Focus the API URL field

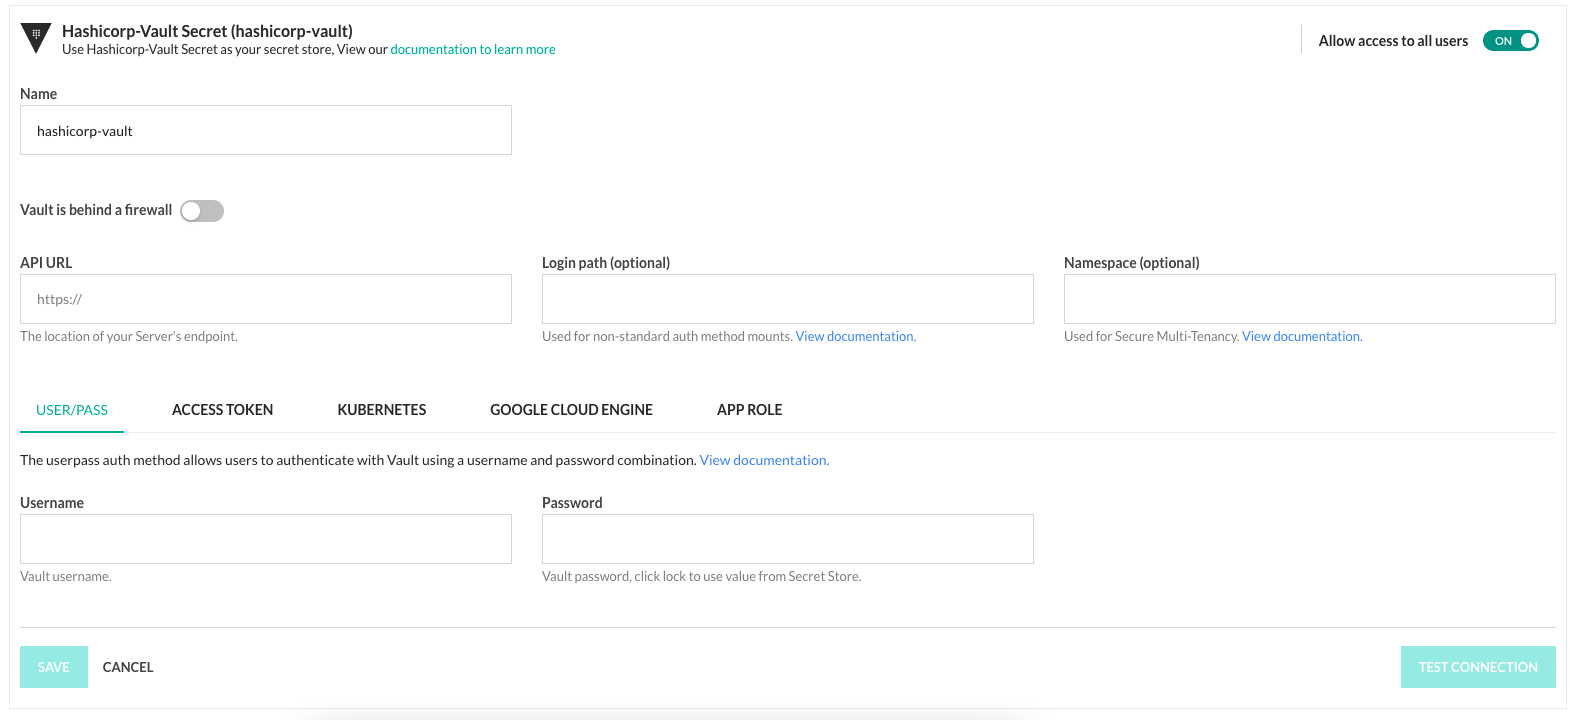click(x=266, y=299)
